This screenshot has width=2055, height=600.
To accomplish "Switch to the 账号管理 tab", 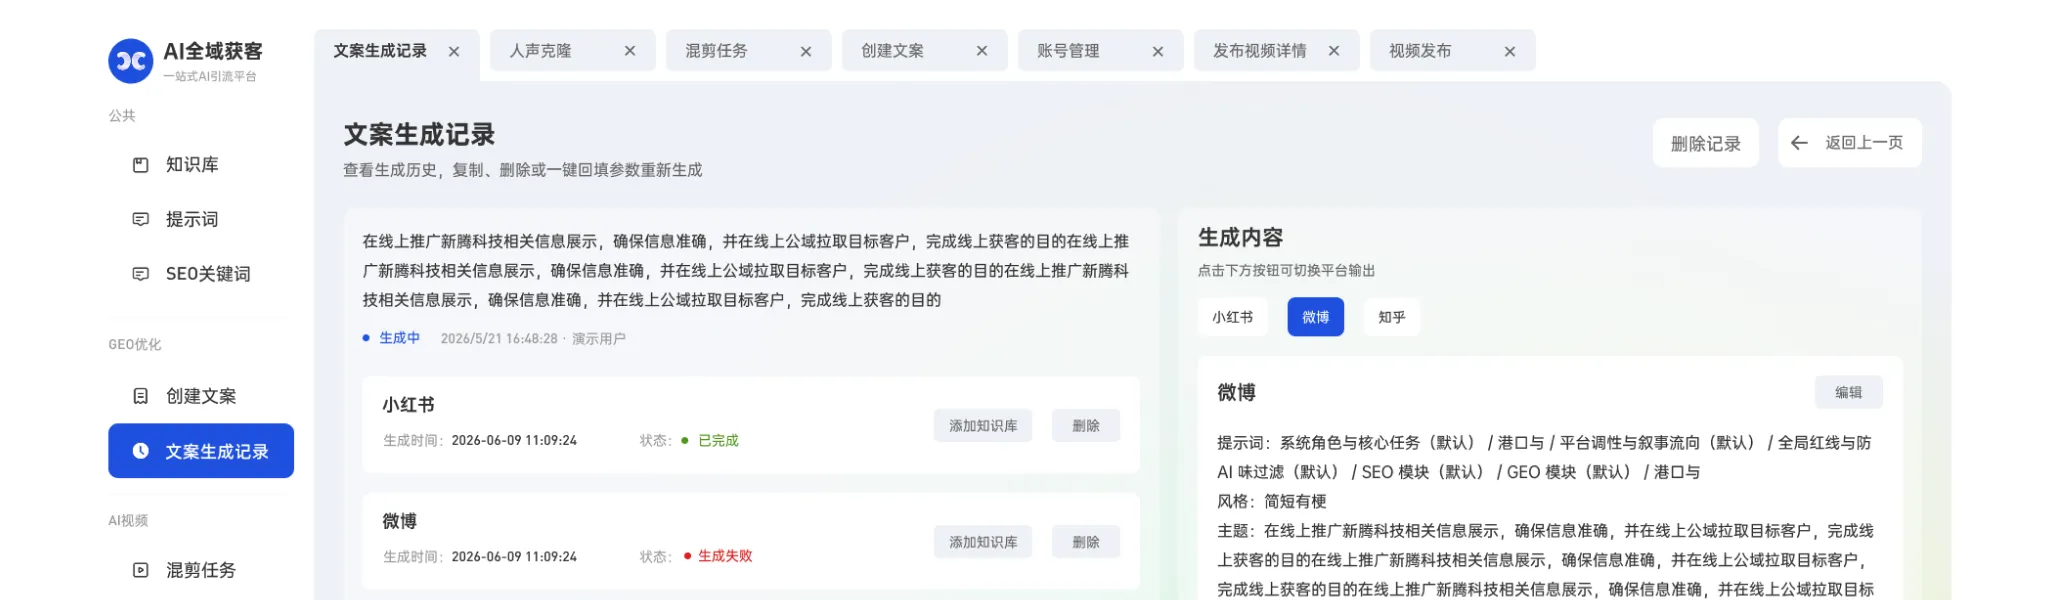I will tap(1101, 51).
